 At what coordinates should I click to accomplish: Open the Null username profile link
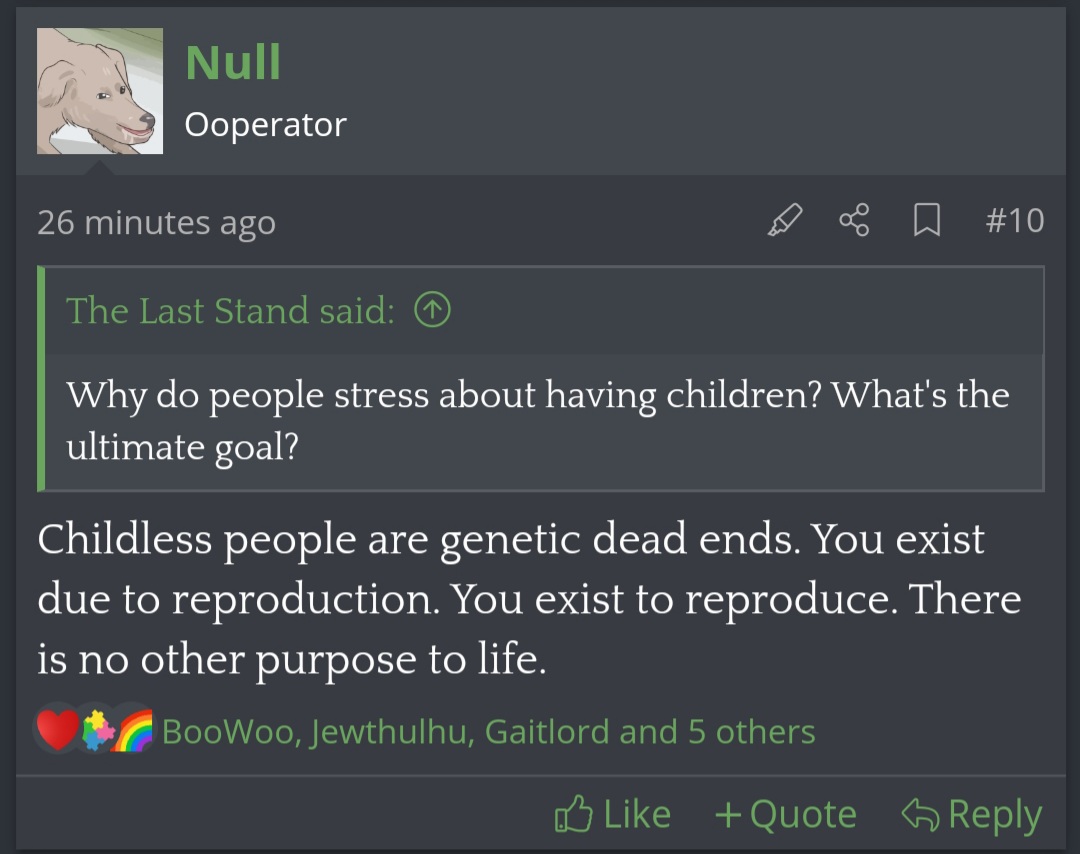[x=233, y=63]
